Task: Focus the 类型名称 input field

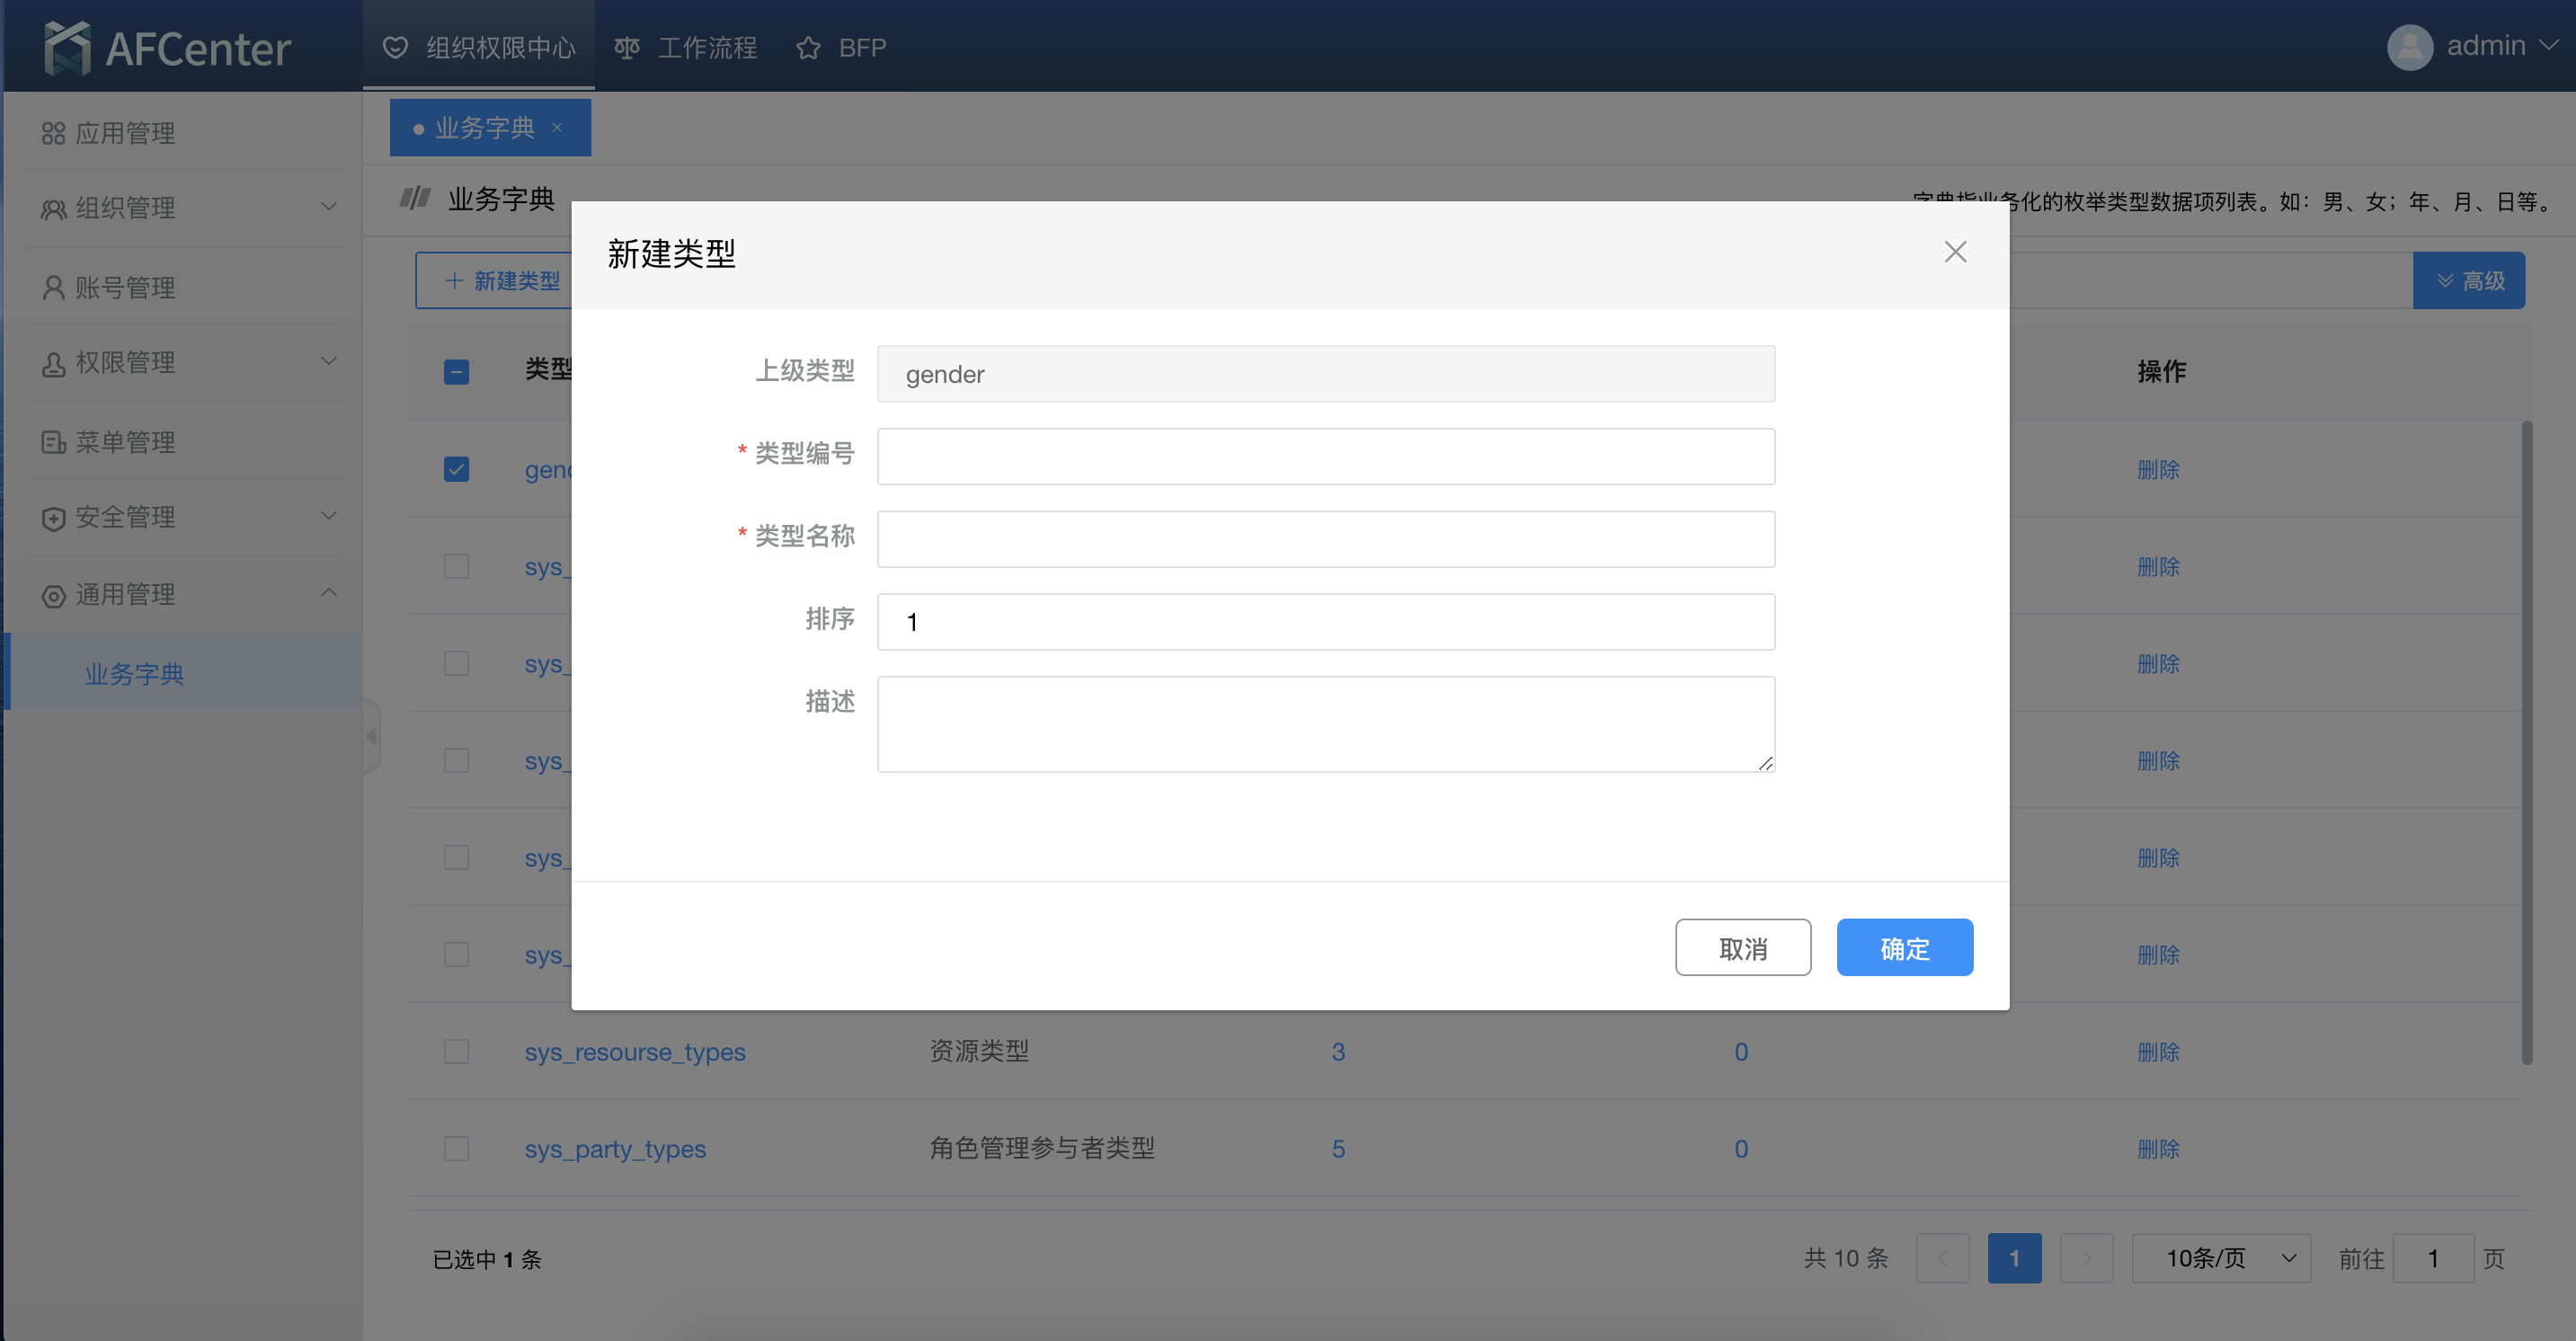Action: [1326, 539]
